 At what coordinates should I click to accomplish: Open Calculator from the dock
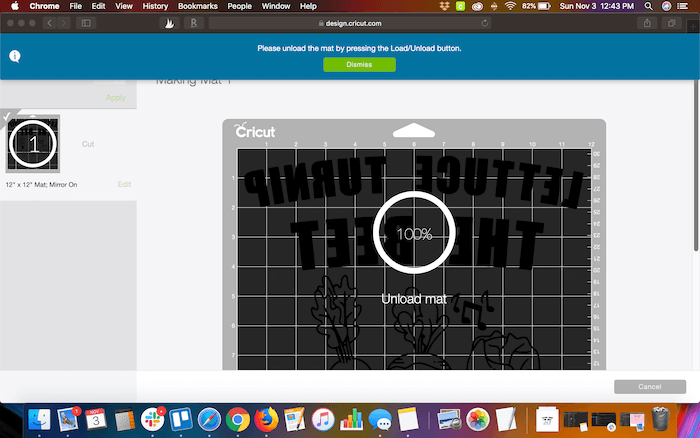tap(124, 420)
